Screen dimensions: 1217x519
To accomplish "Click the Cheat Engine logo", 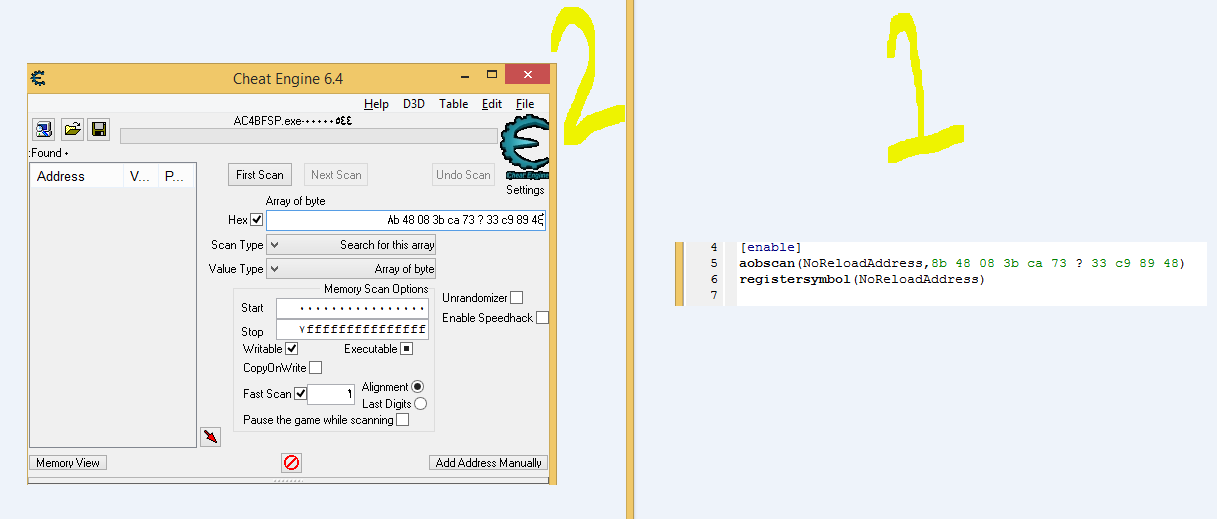I will click(524, 149).
